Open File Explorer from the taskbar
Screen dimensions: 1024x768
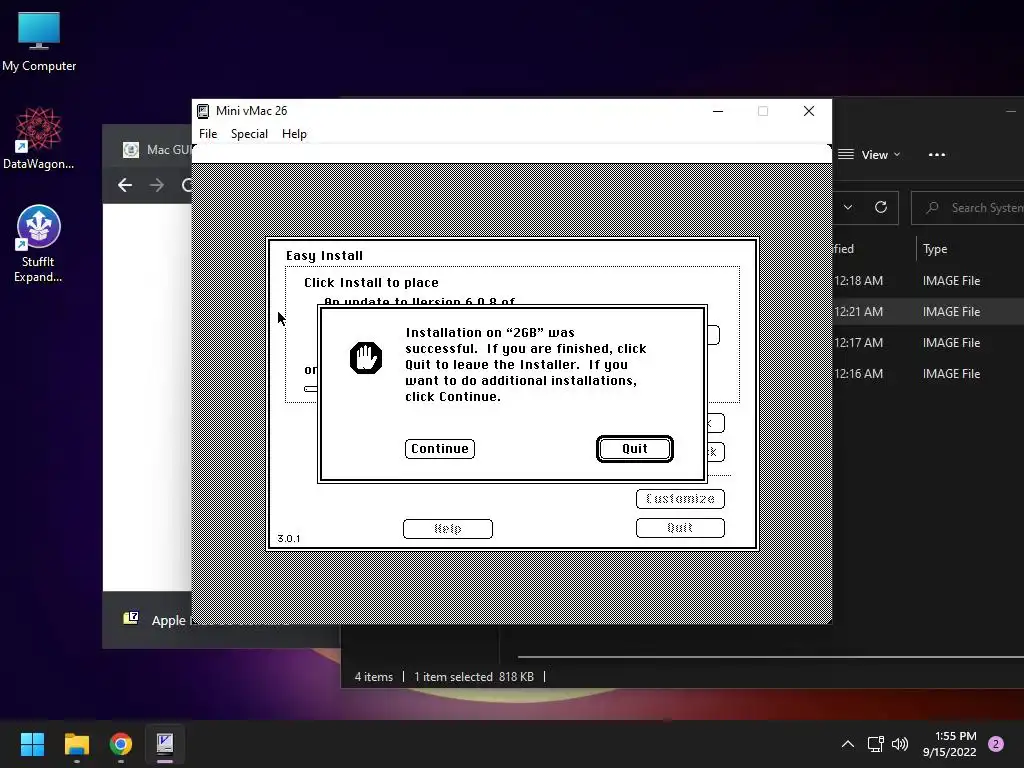tap(76, 744)
